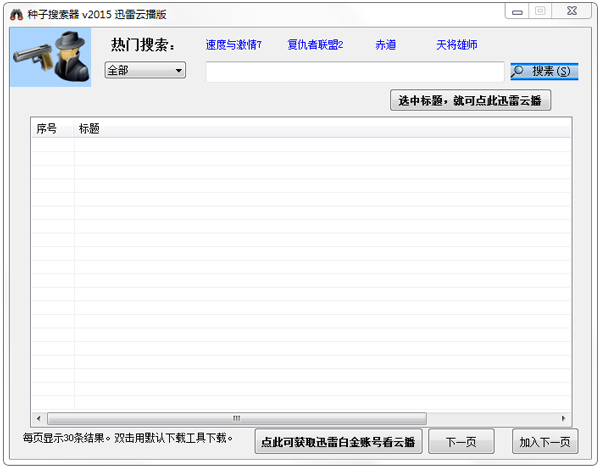600x467 pixels.
Task: Focus the search keyword input field
Action: [354, 72]
